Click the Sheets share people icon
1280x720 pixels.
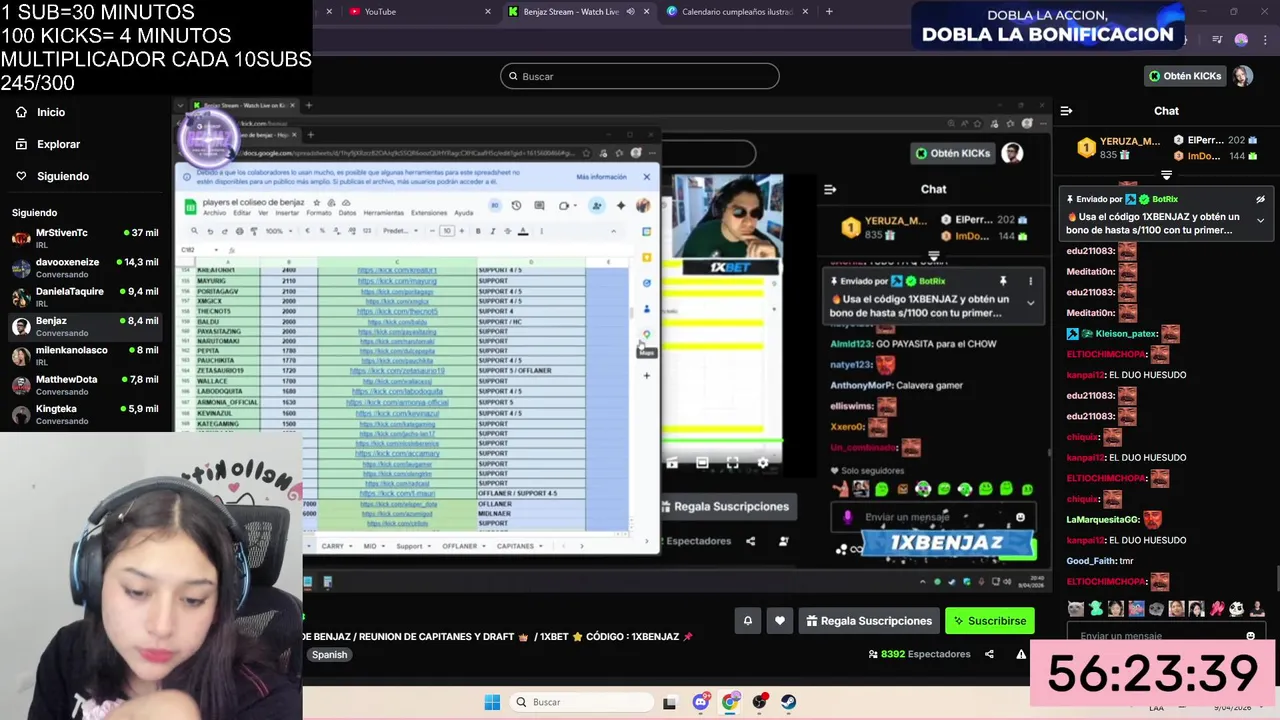[x=596, y=206]
